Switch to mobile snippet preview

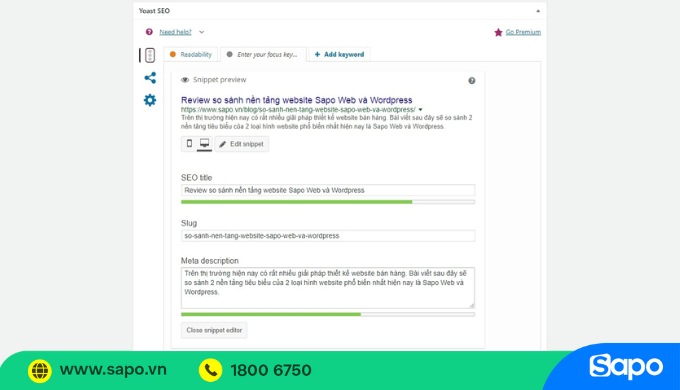189,144
